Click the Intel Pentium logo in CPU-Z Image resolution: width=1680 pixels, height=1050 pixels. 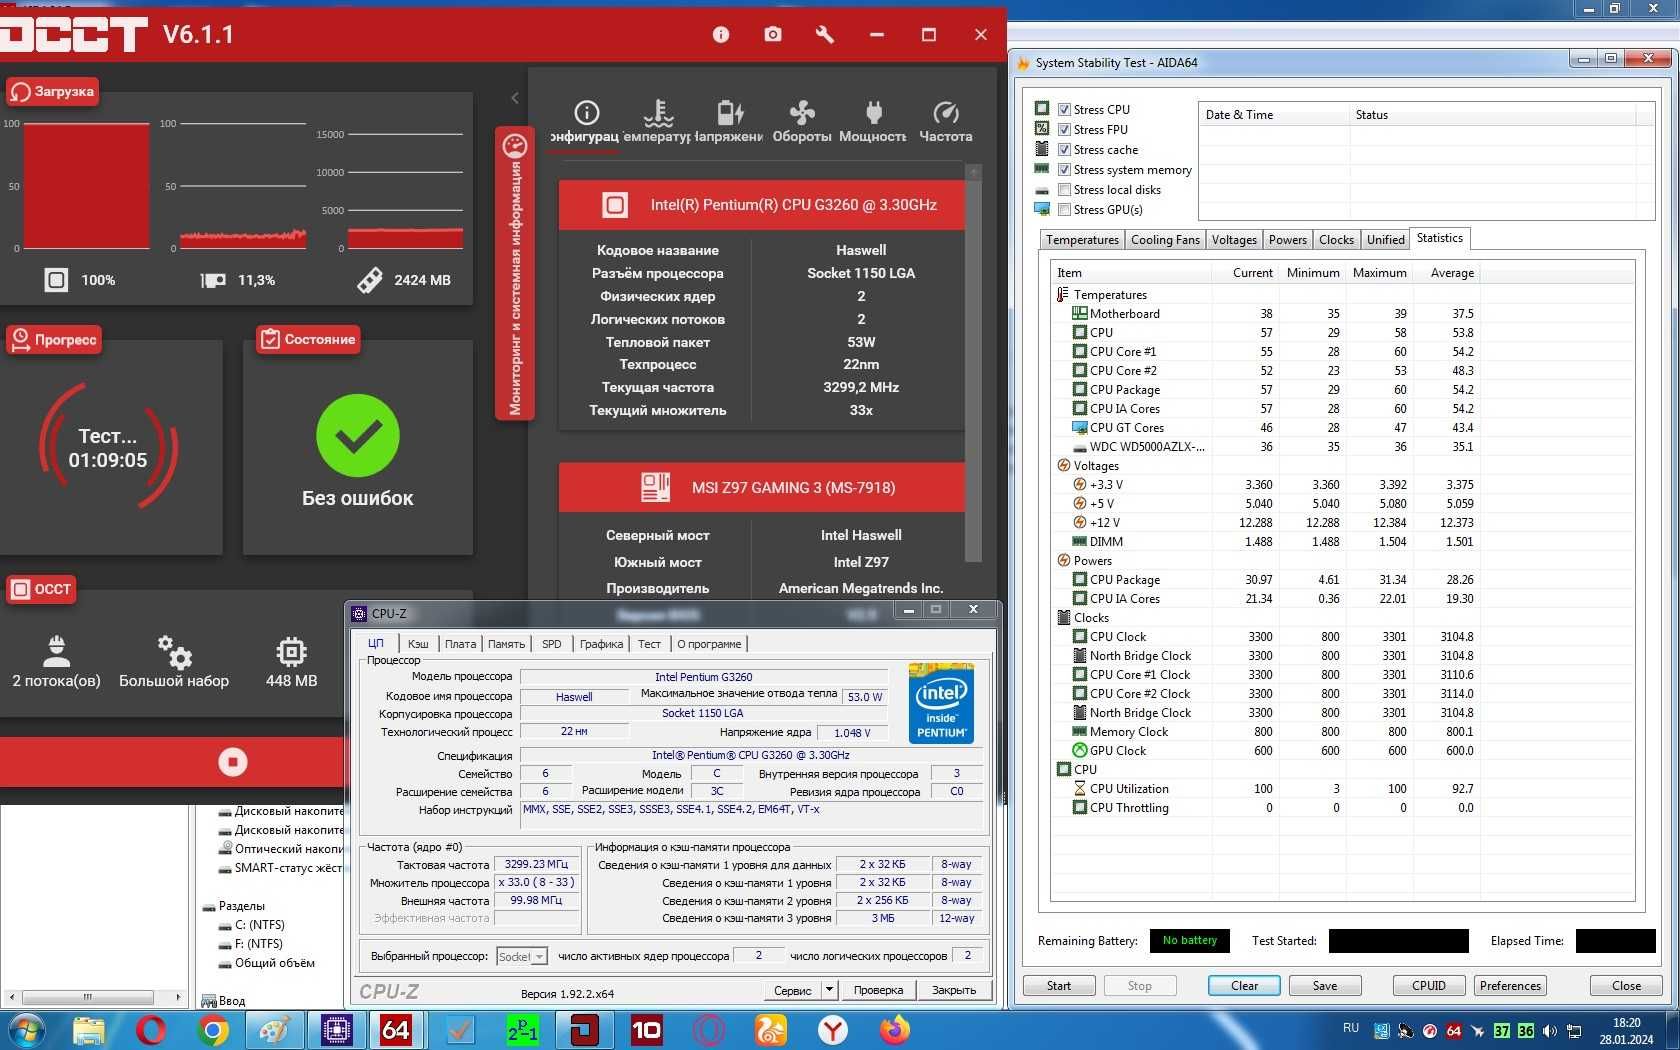[941, 703]
